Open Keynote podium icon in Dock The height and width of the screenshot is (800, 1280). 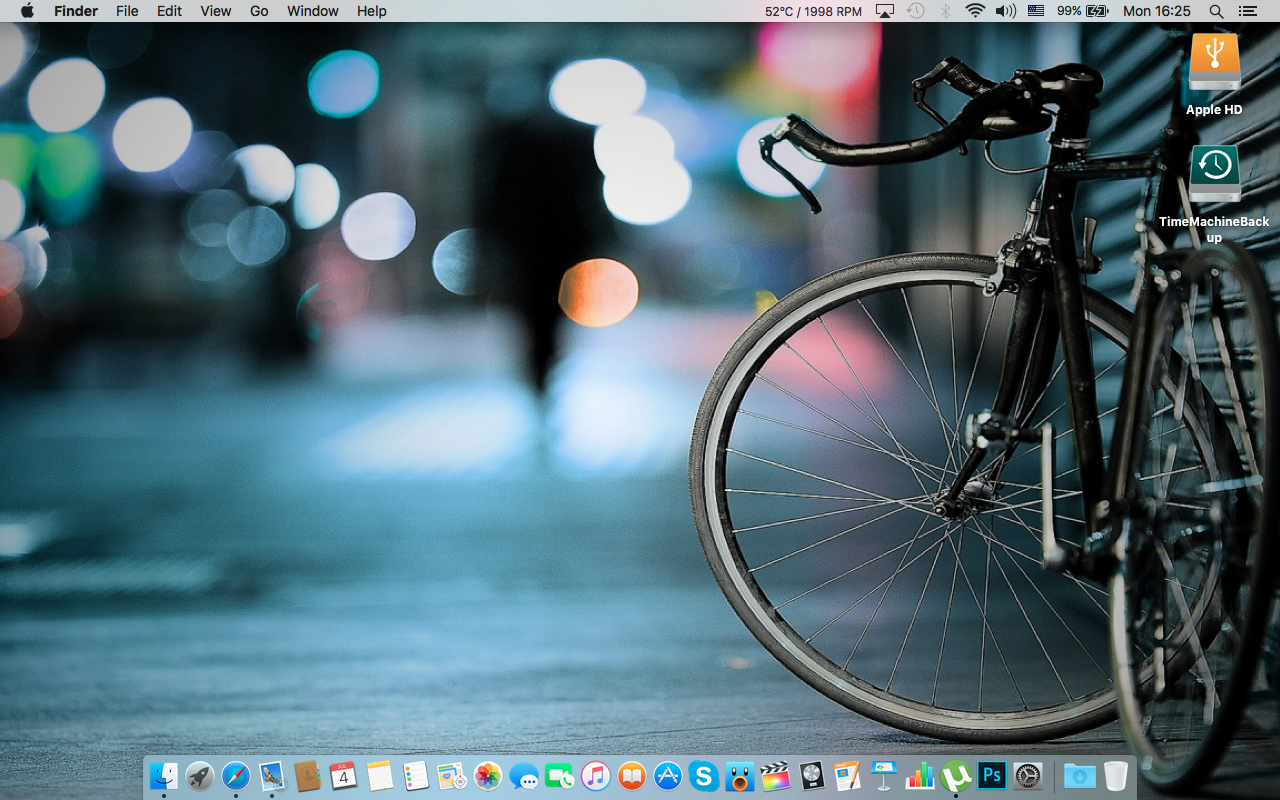click(x=883, y=775)
